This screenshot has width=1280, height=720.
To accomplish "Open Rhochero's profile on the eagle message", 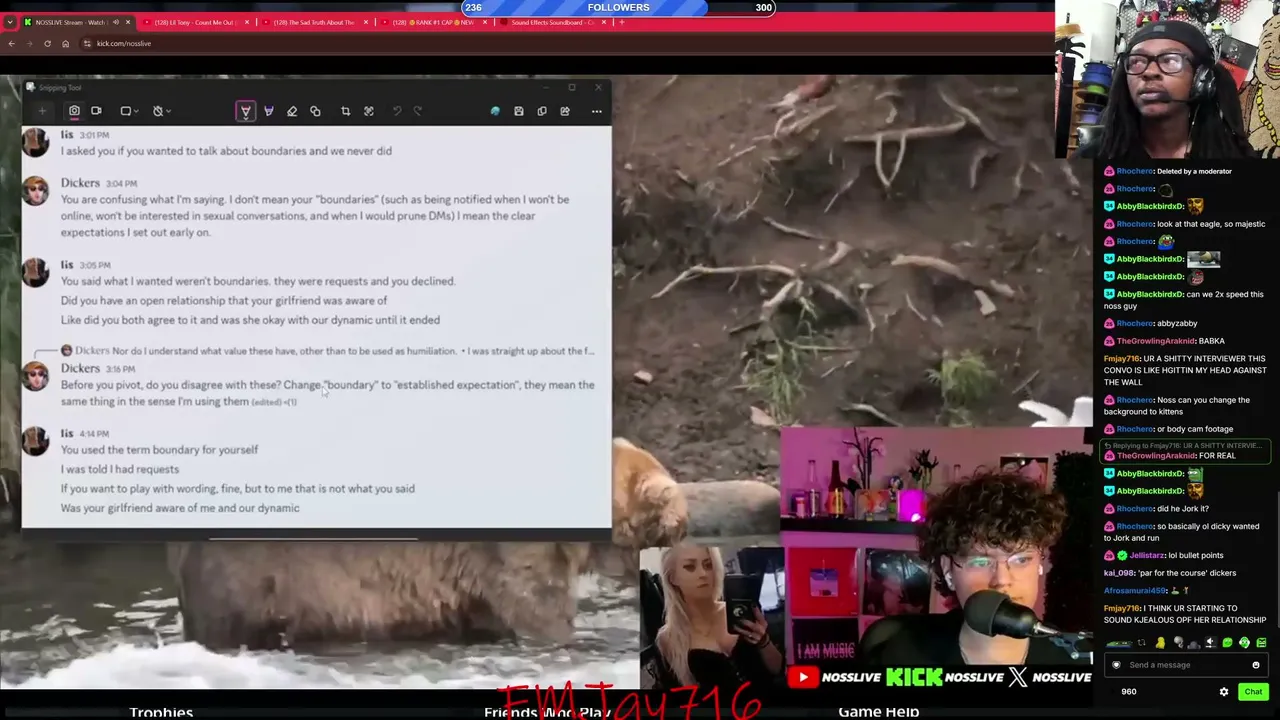I will point(1135,224).
